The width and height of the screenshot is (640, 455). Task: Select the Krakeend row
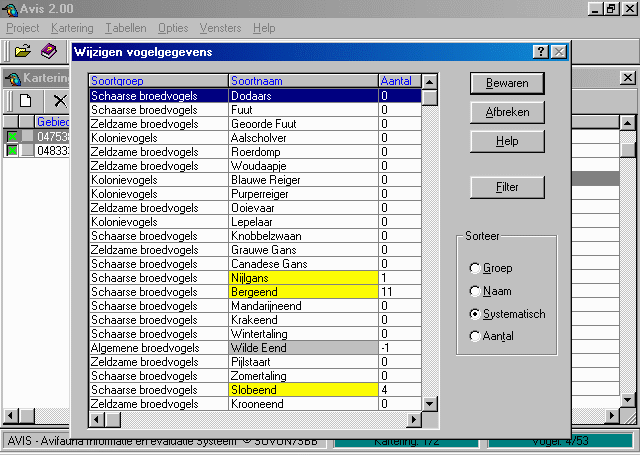point(255,320)
